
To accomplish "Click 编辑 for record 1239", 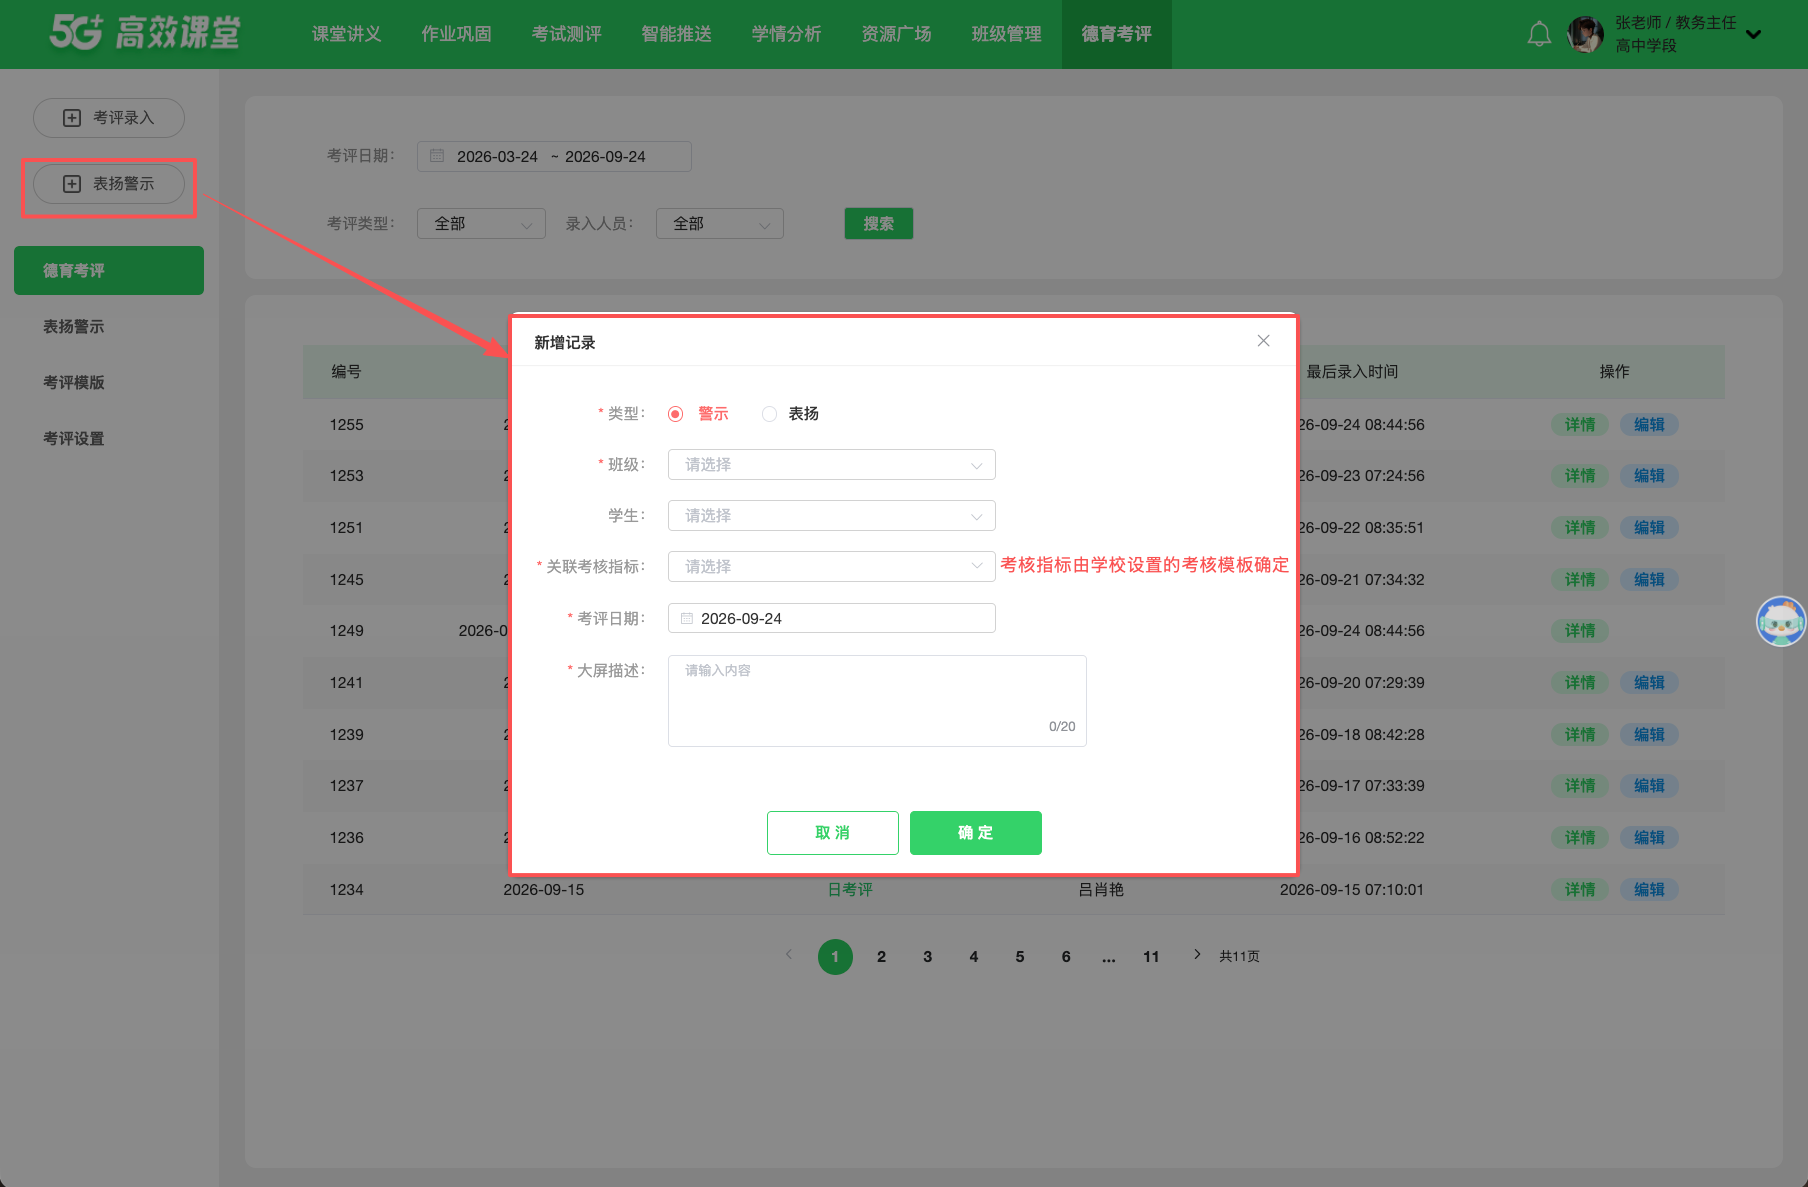I will 1649,735.
